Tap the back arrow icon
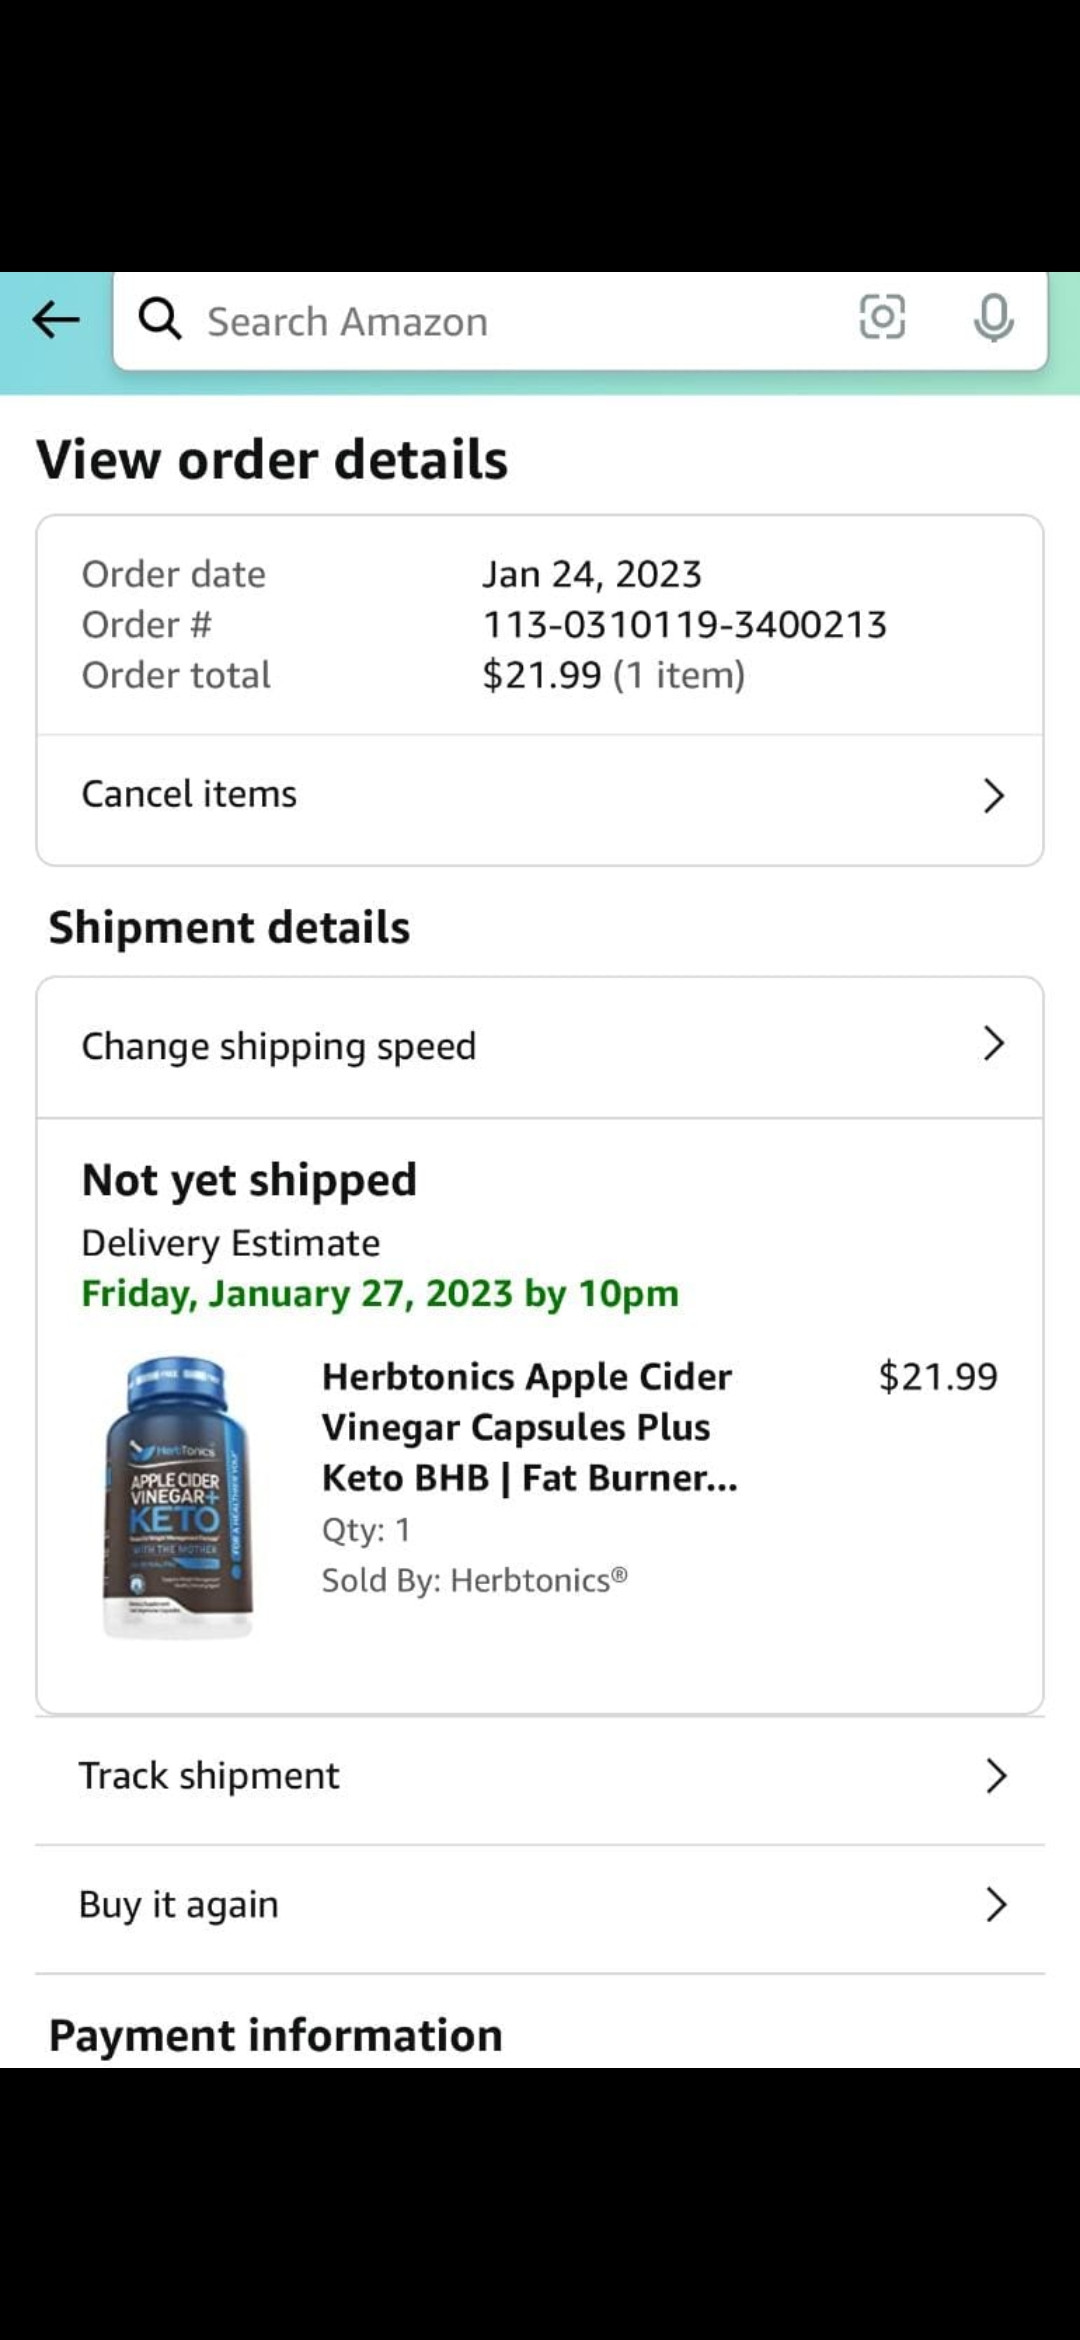 [56, 320]
